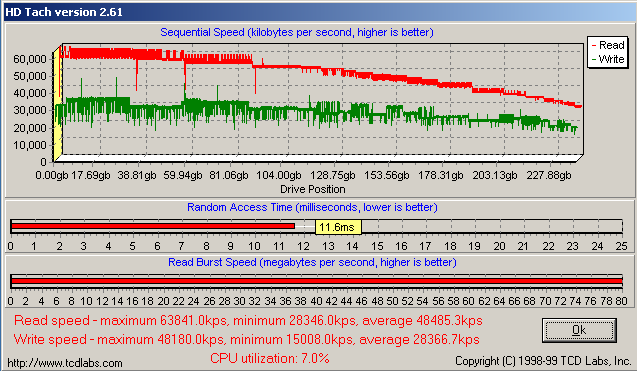Click the Ok button
637x371 pixels.
[x=579, y=330]
